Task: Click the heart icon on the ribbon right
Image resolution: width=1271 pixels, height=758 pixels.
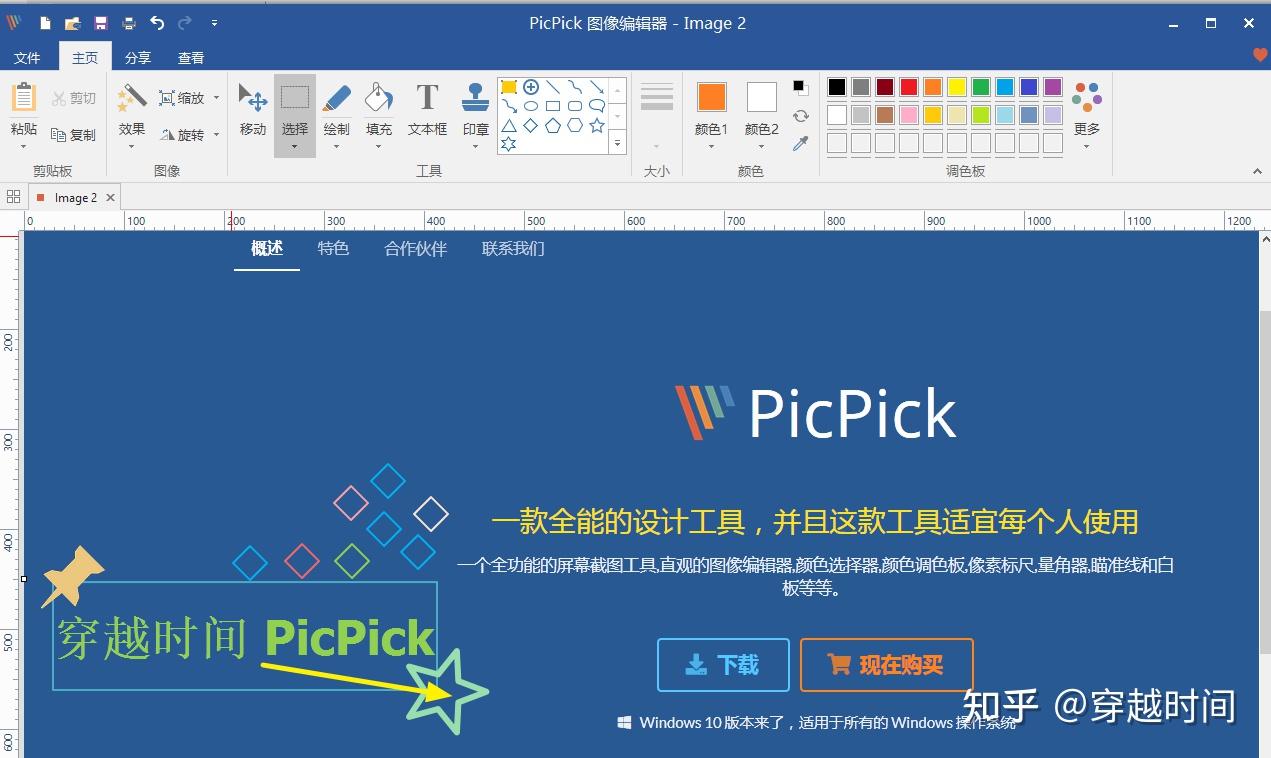Action: tap(1258, 57)
